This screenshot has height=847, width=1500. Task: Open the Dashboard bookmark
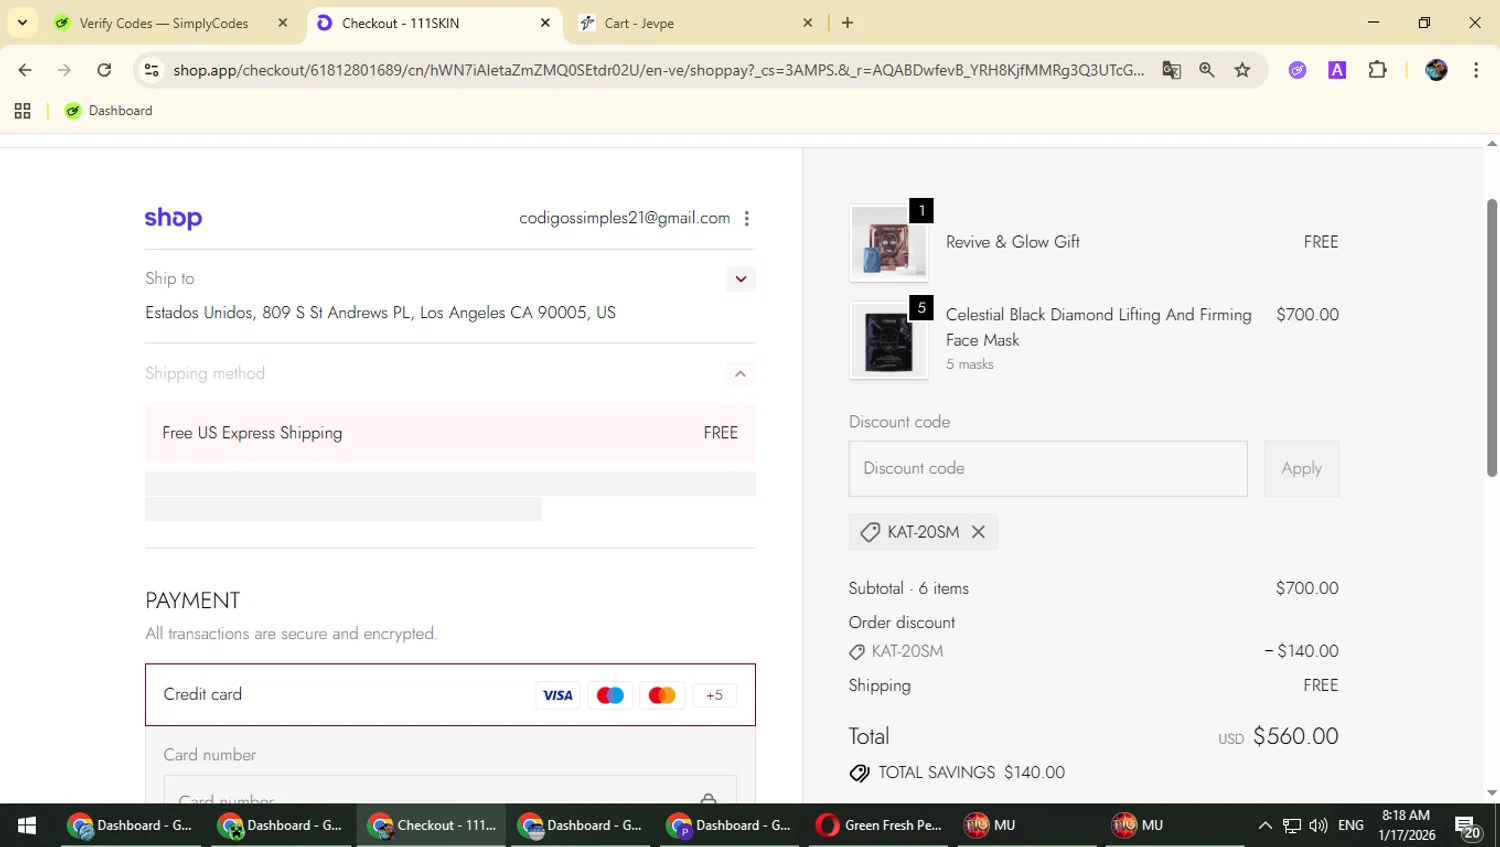tap(108, 111)
